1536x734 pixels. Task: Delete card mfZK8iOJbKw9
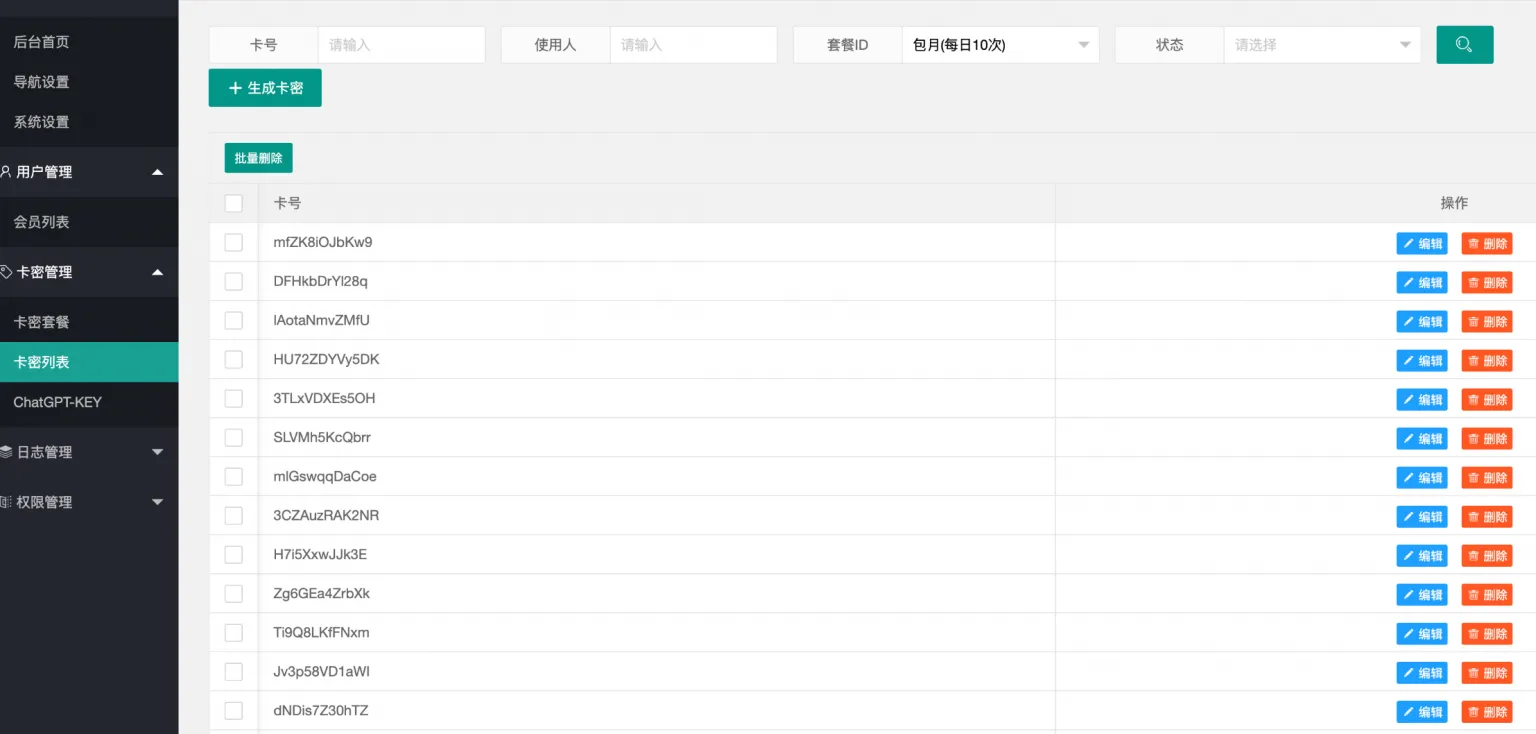(x=1487, y=243)
